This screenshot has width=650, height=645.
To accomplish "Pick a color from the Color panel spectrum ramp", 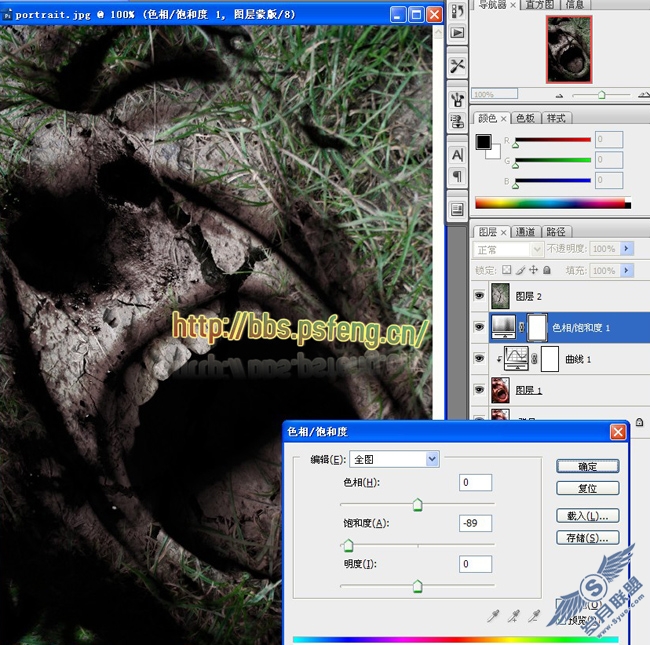I will coord(553,203).
